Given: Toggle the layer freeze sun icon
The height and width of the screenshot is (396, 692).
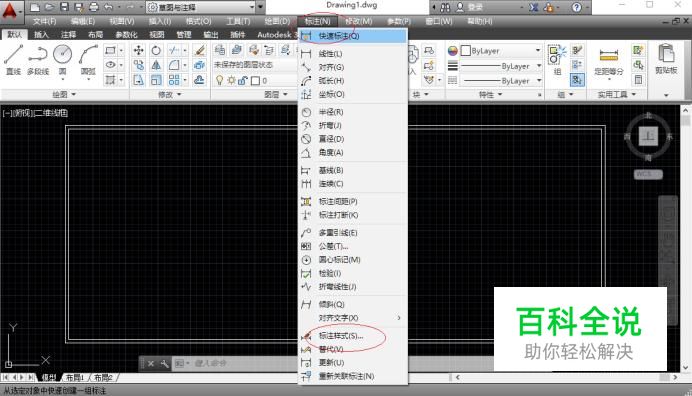Looking at the screenshot, I should 231,80.
